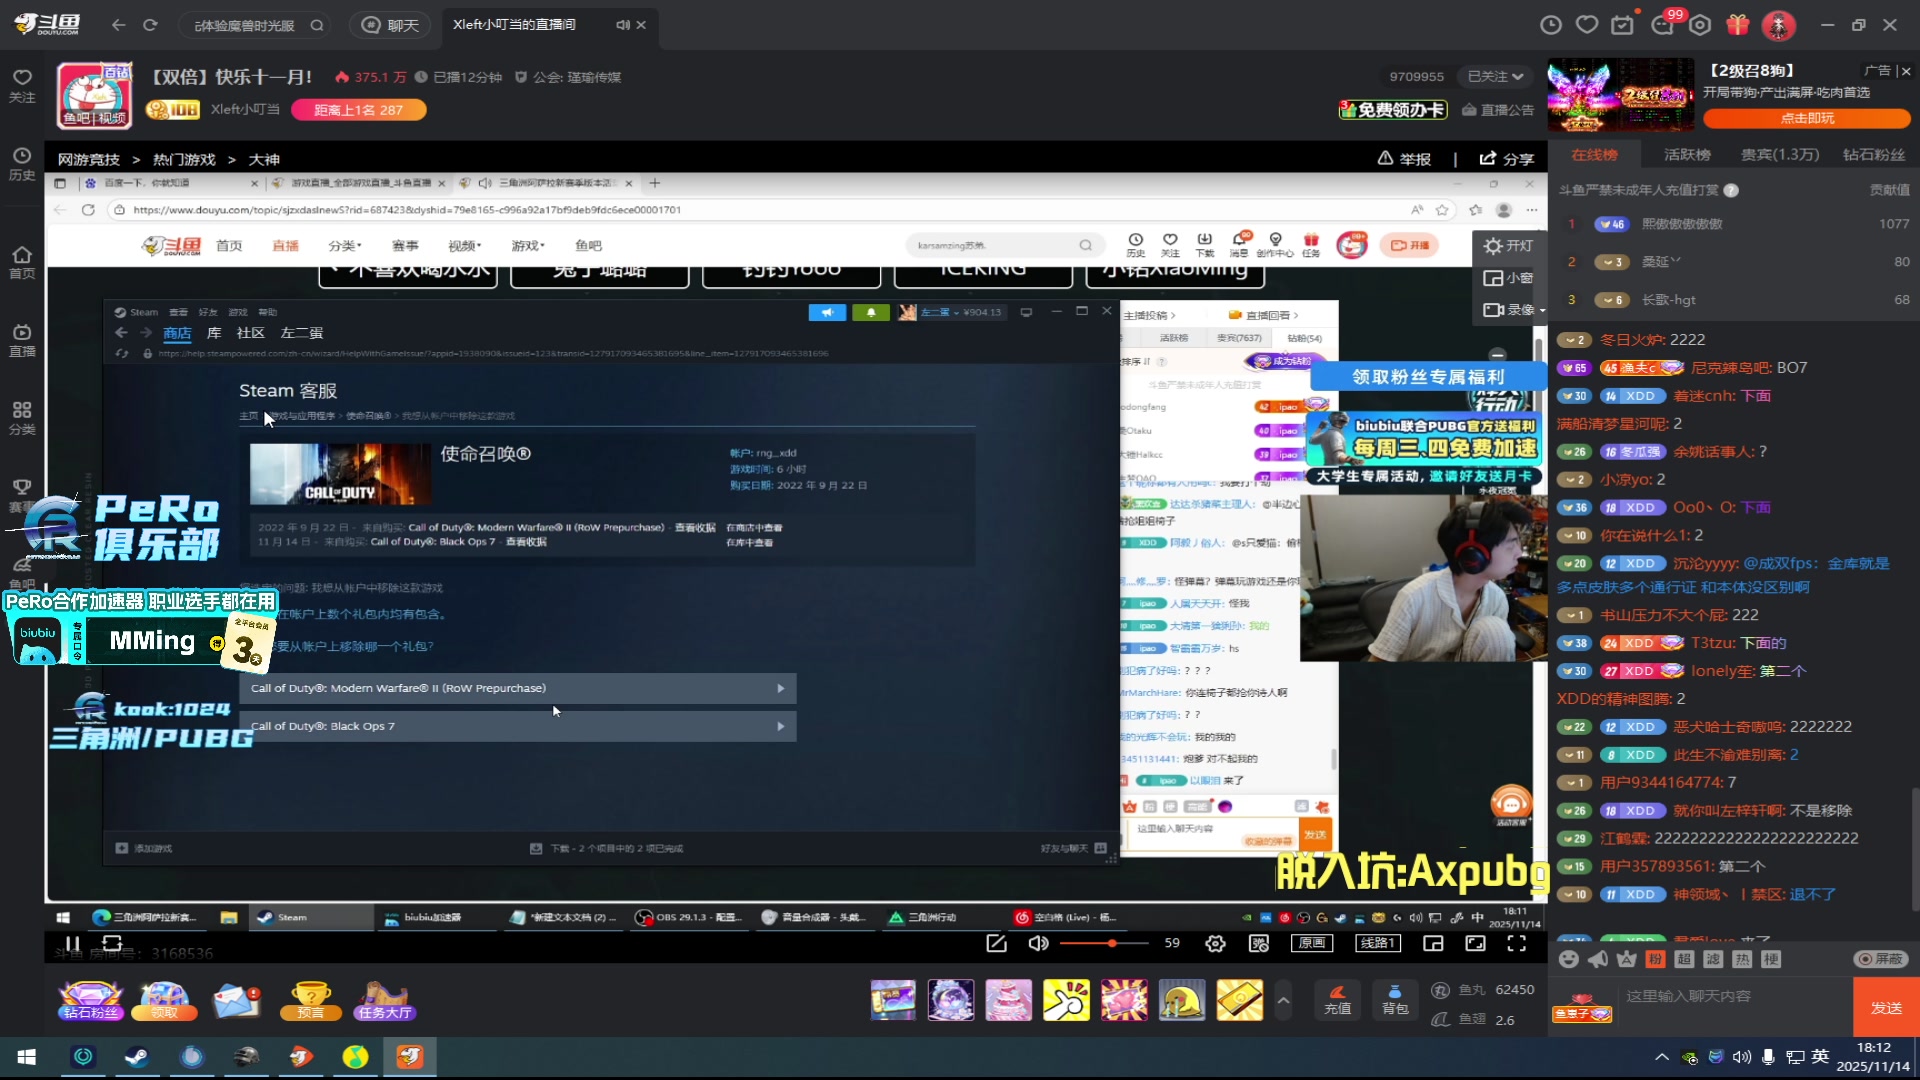Open the emoji picker in chat

coord(1568,959)
